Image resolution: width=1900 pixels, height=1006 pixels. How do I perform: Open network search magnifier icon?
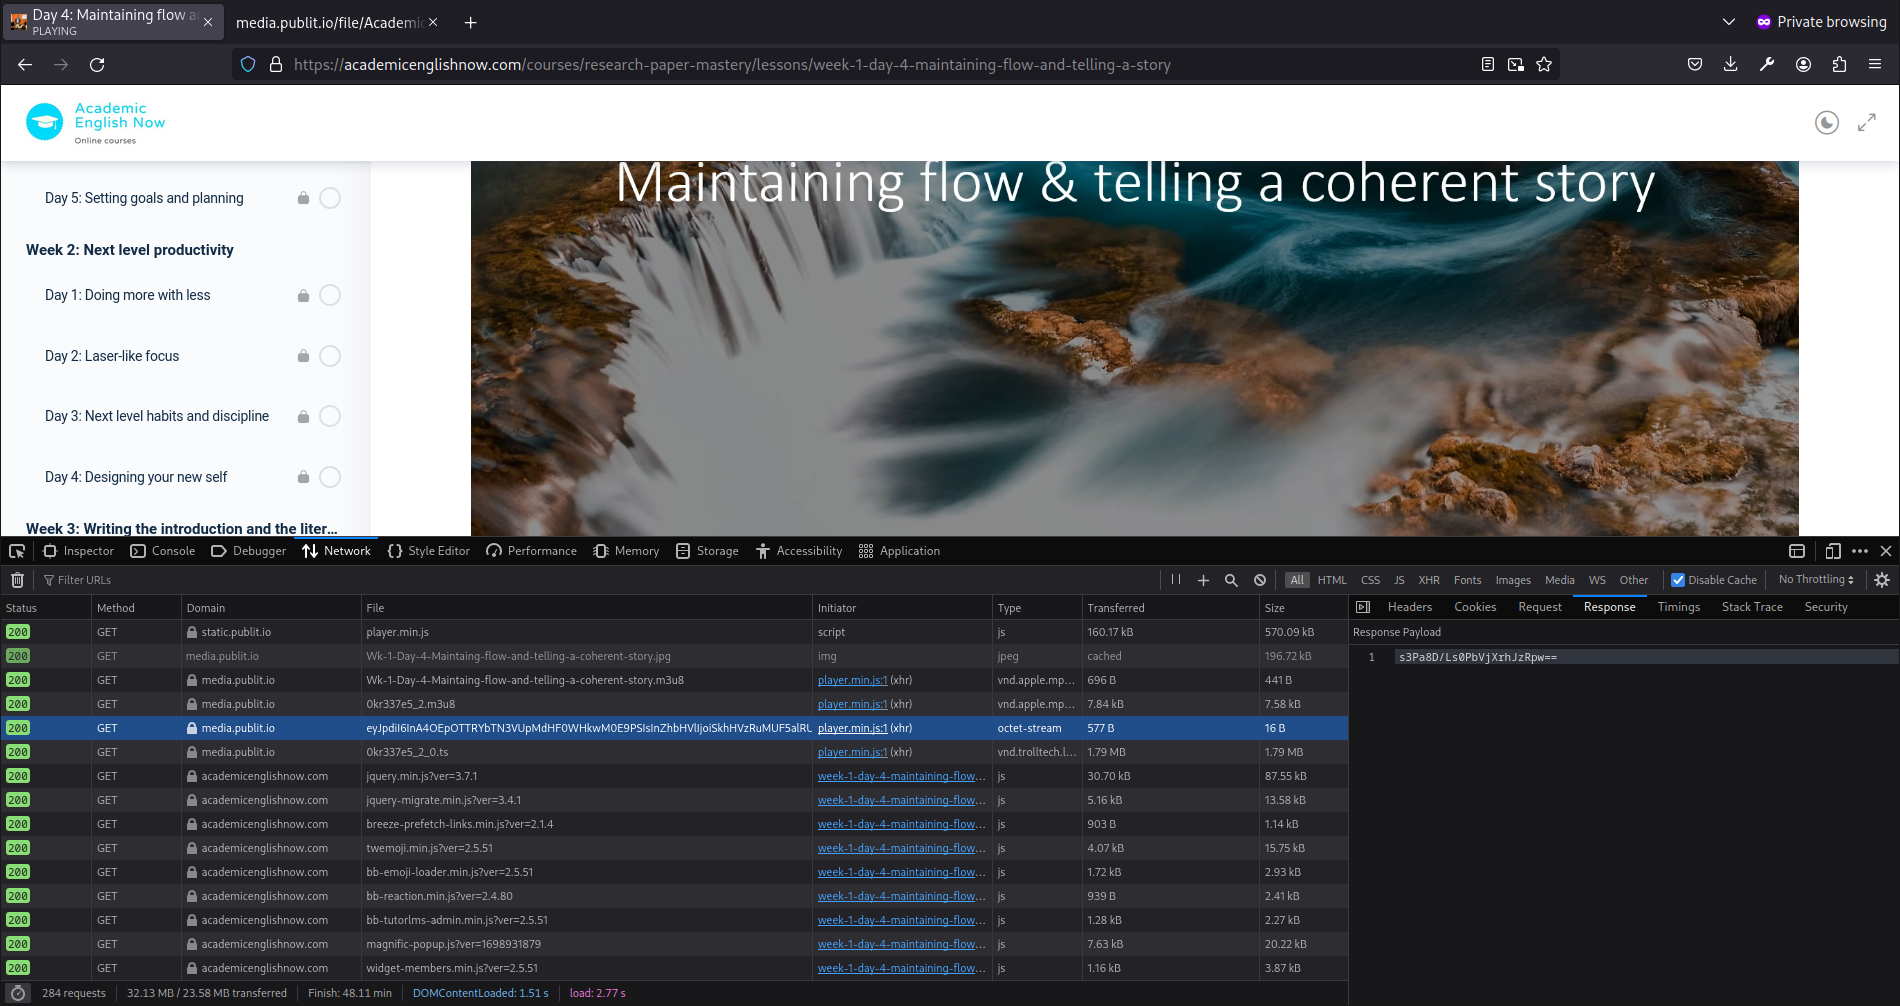pyautogui.click(x=1231, y=580)
